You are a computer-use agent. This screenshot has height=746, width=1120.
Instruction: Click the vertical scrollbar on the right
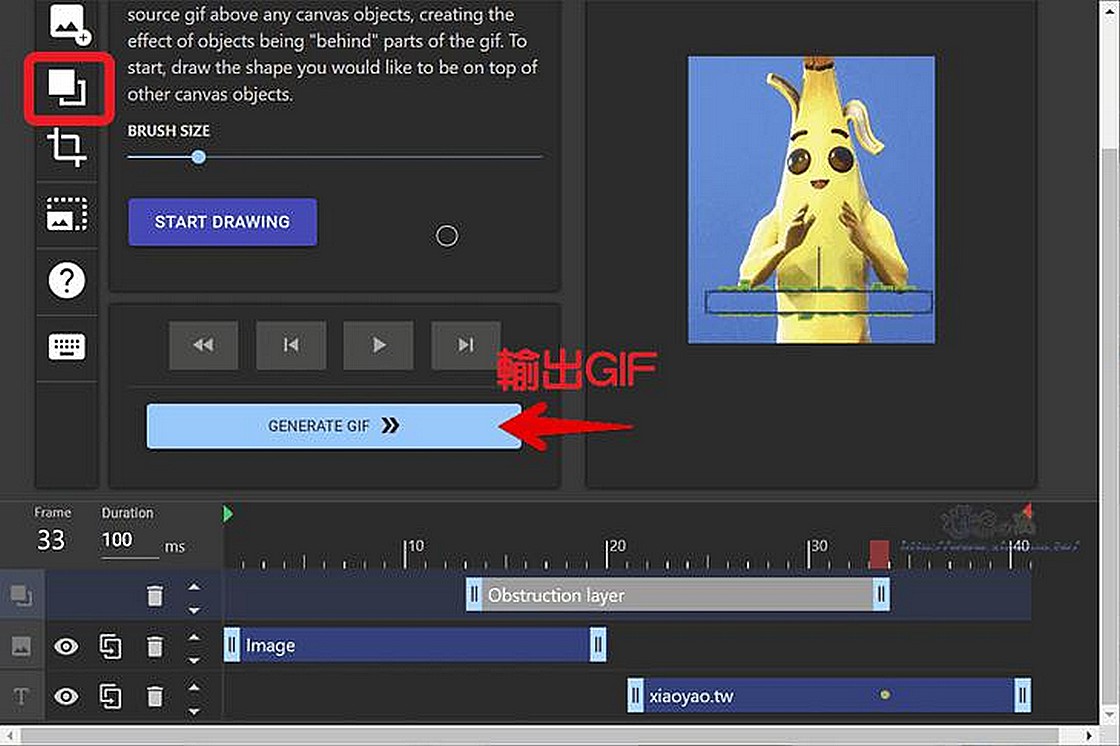tap(1109, 429)
